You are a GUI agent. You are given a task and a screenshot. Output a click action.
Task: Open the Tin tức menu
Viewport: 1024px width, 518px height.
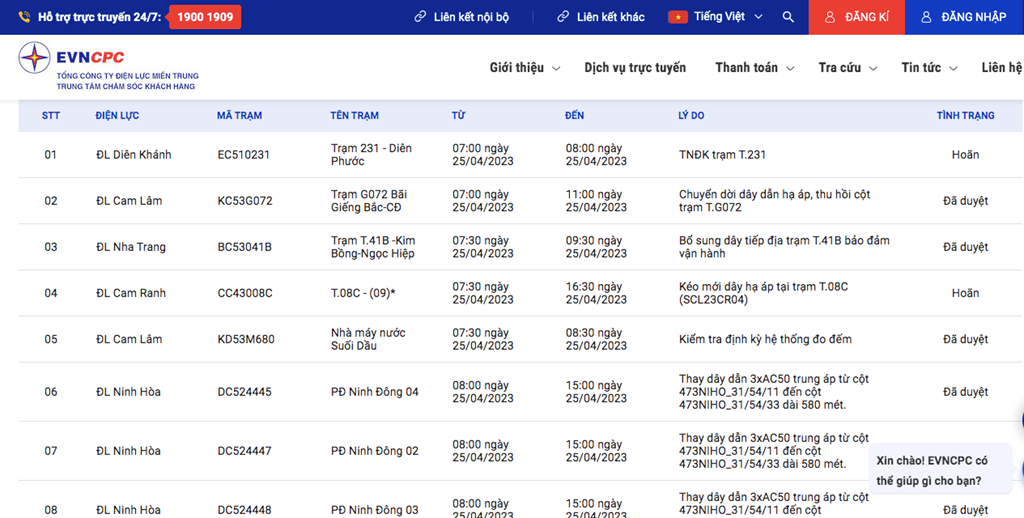[929, 68]
